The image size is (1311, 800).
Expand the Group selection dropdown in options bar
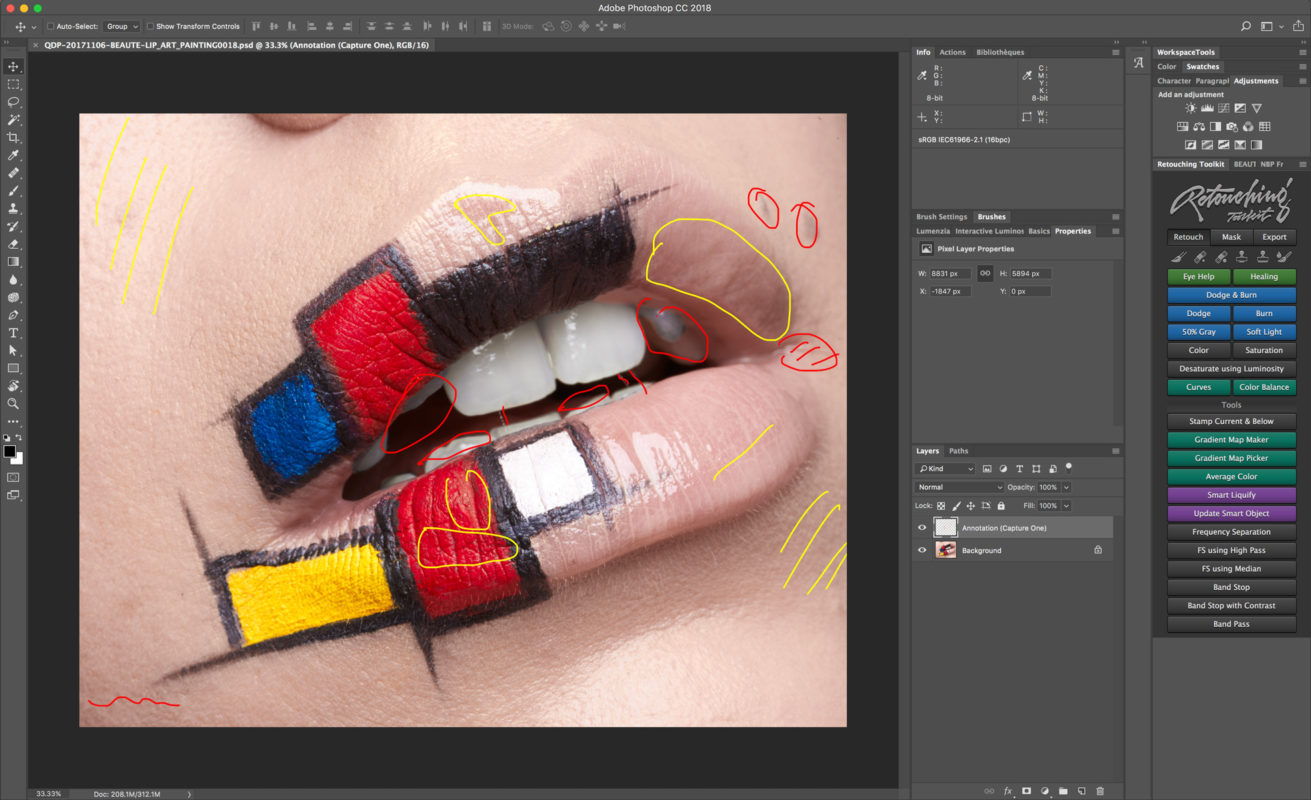120,26
